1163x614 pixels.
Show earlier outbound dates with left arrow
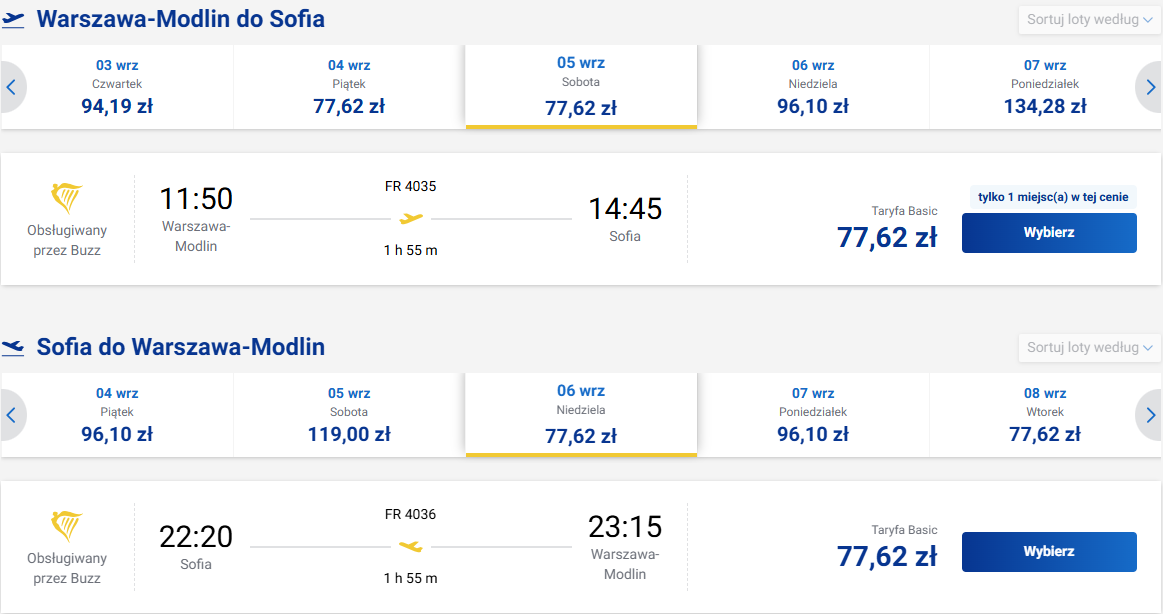coord(13,88)
